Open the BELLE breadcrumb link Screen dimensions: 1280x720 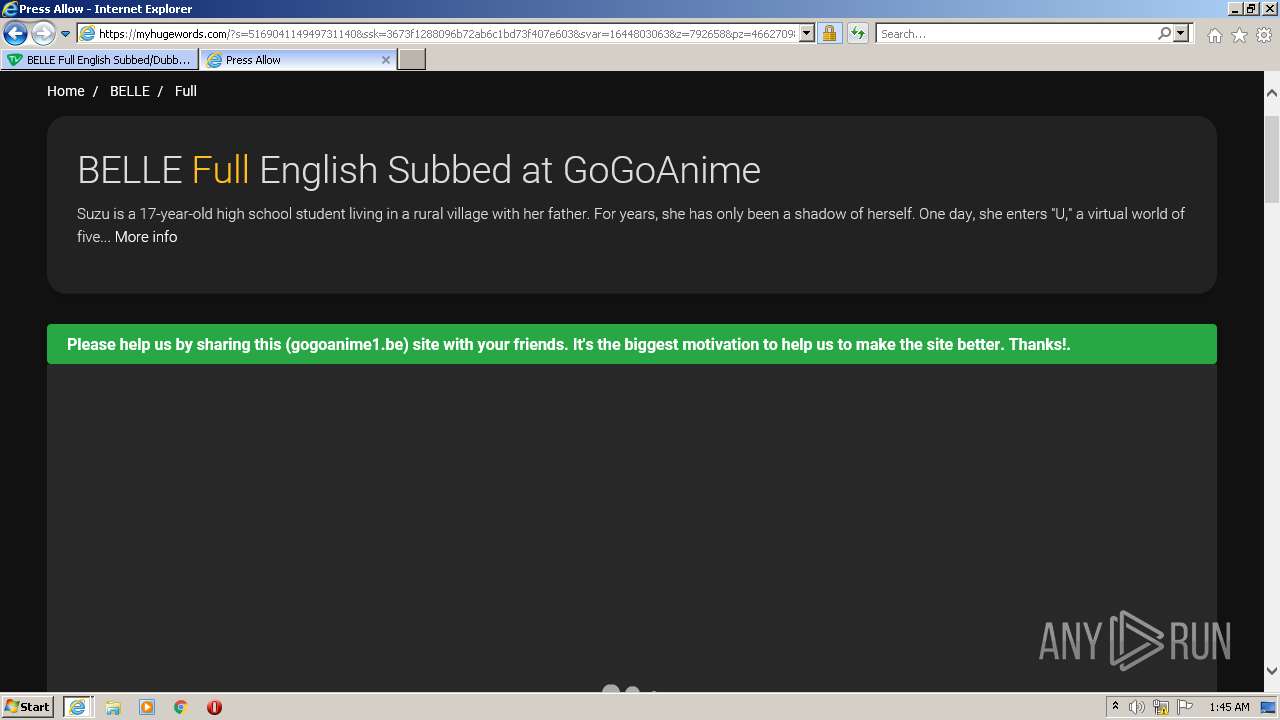coord(130,91)
